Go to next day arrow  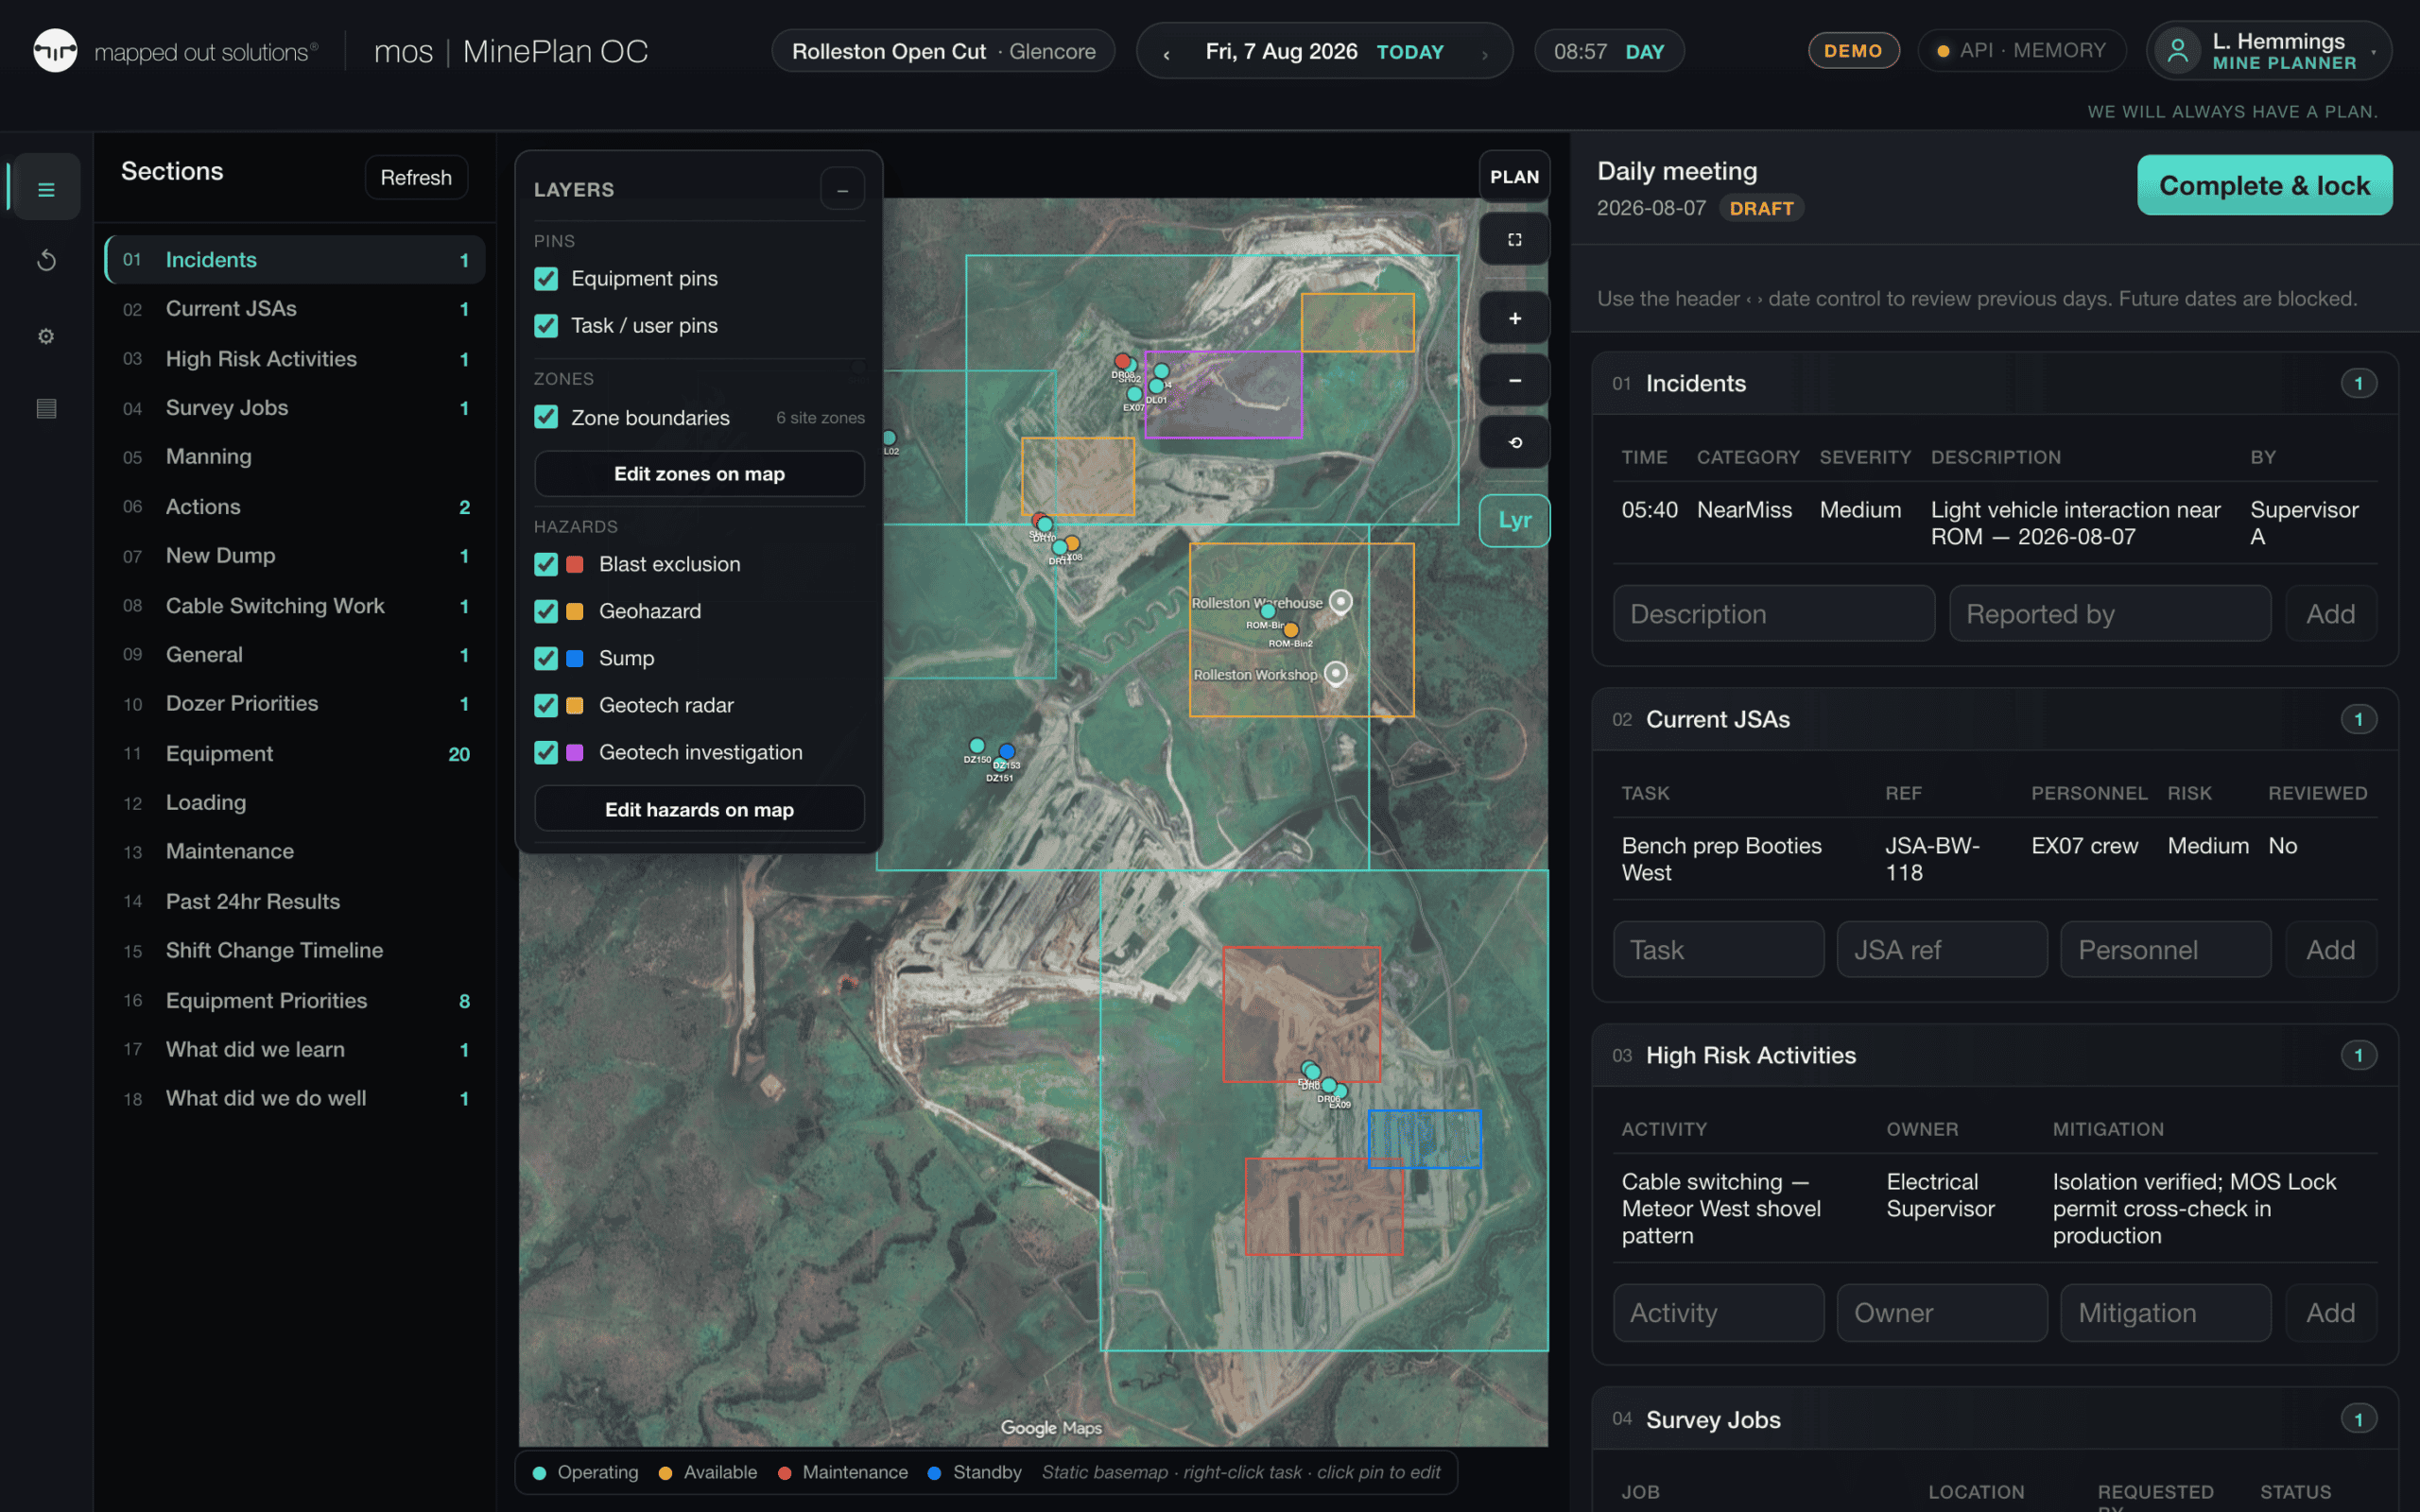point(1484,53)
